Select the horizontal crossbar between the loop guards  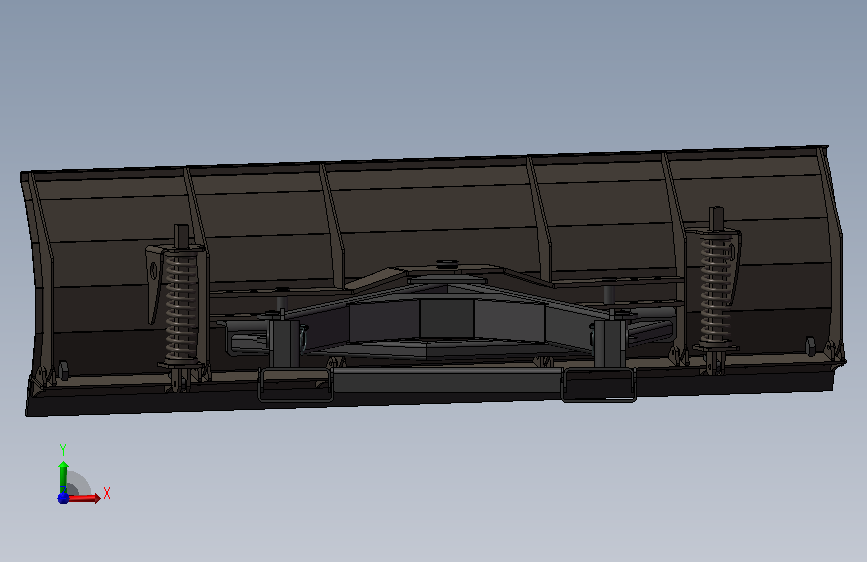coord(447,381)
